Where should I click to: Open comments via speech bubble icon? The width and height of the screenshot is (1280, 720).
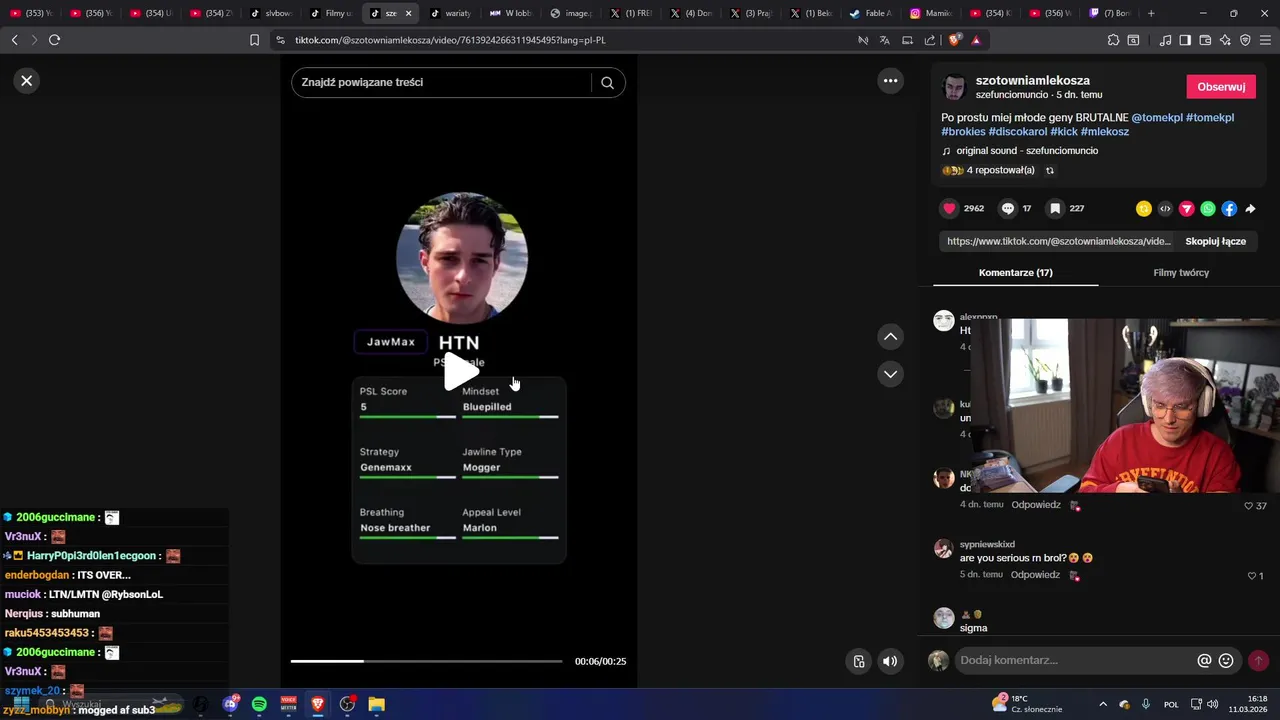click(x=1008, y=208)
